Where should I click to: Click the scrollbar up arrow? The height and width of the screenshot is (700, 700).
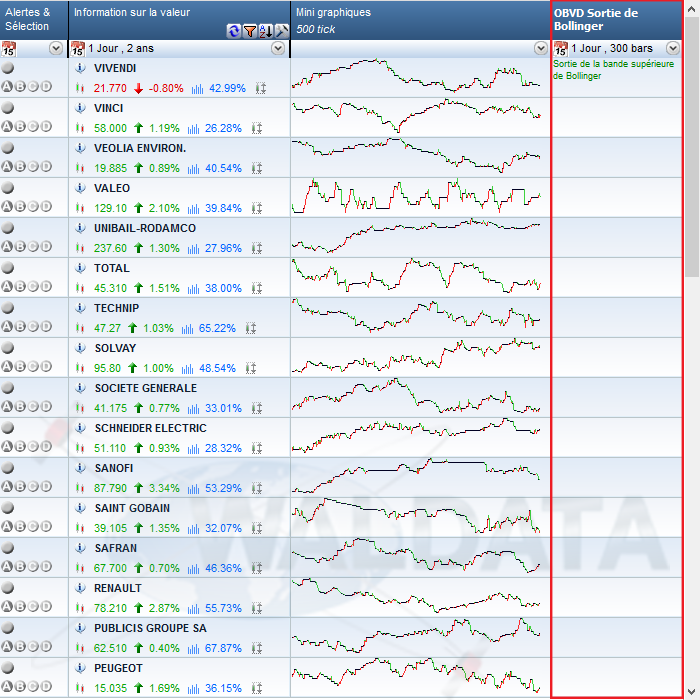coord(692,8)
